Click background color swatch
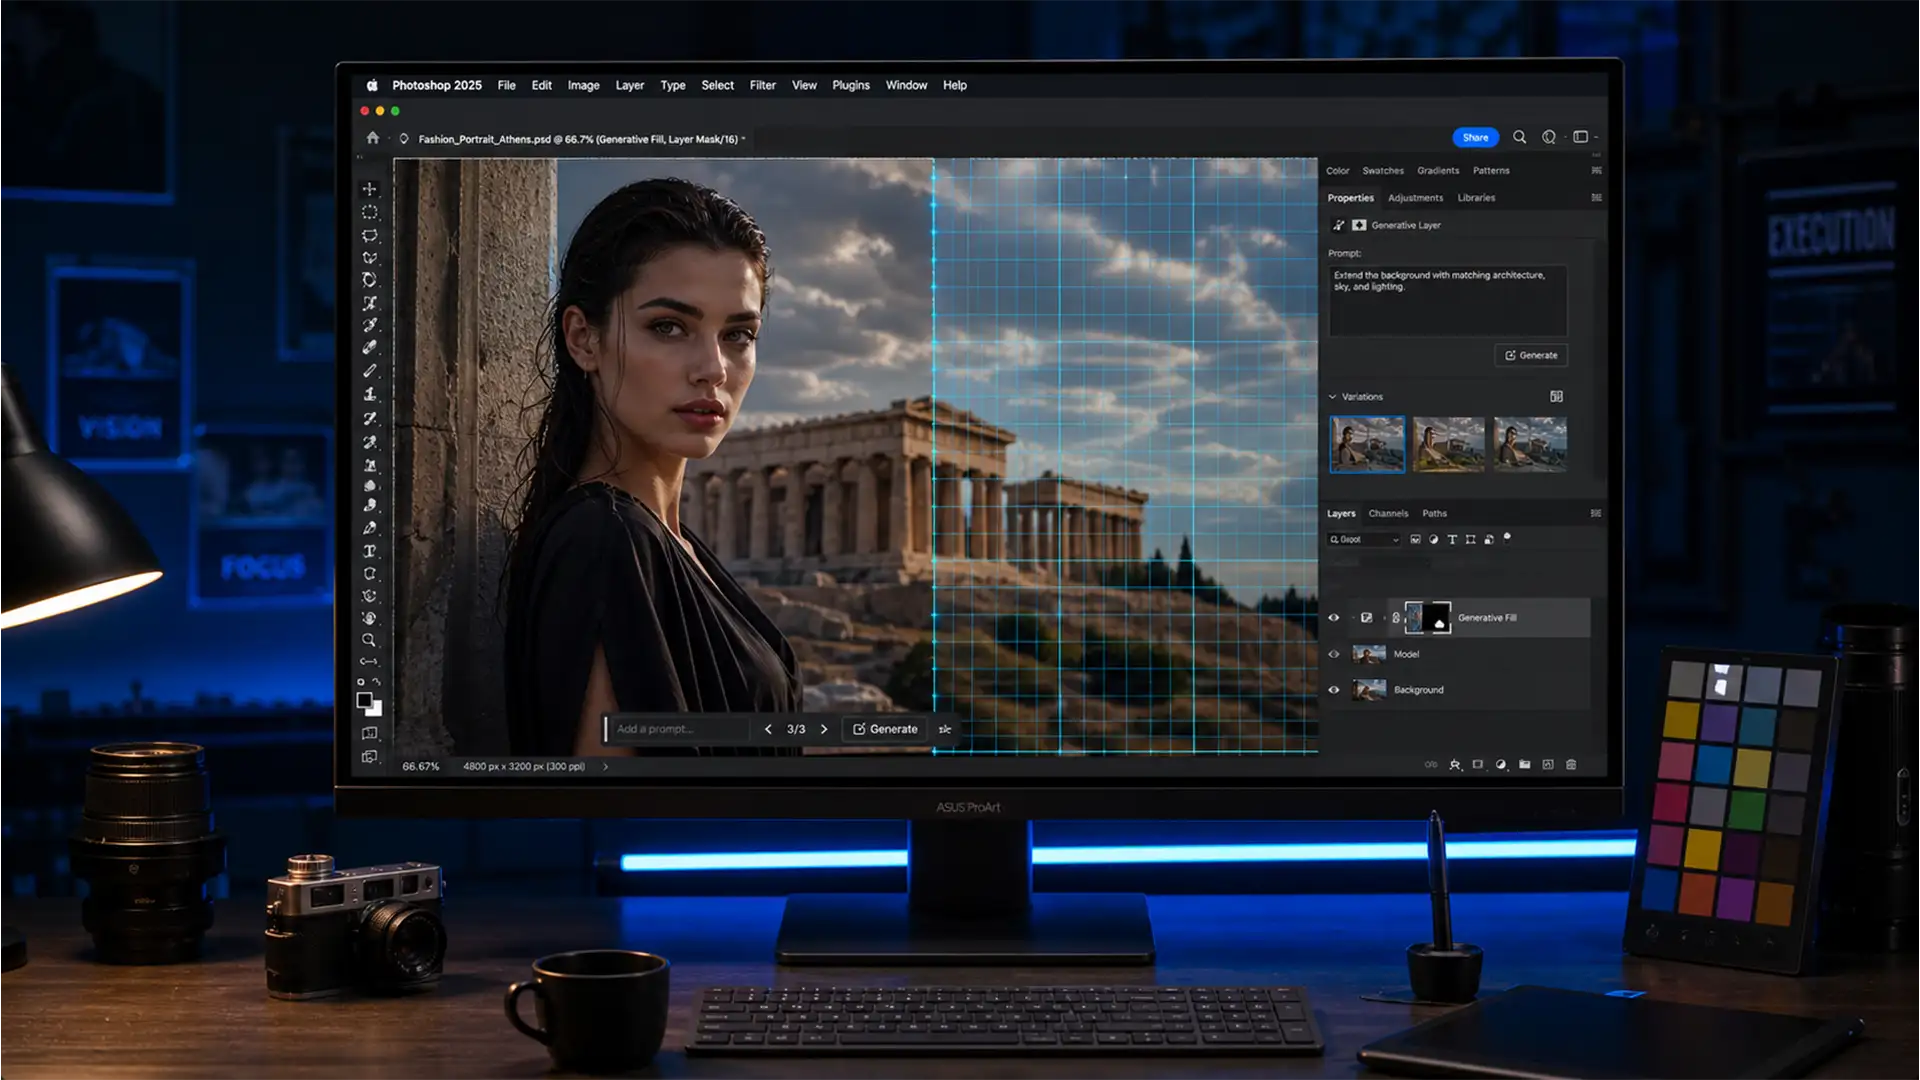The height and width of the screenshot is (1080, 1920). [375, 709]
